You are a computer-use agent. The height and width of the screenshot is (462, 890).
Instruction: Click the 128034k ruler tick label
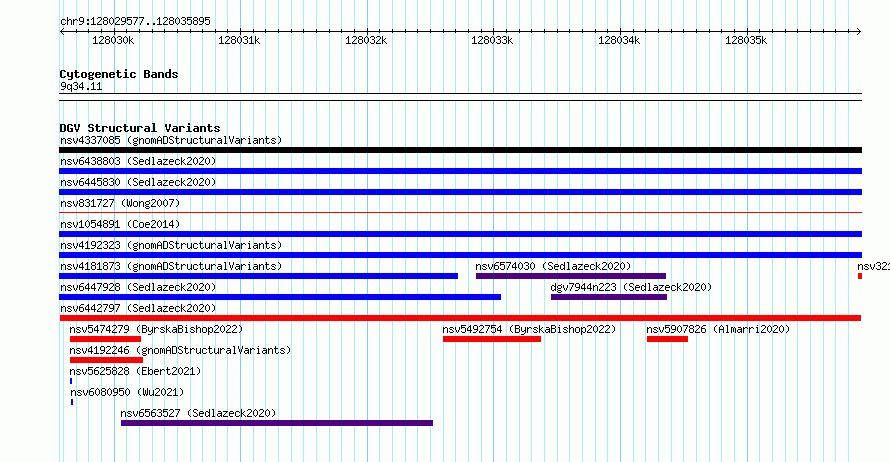pos(619,40)
